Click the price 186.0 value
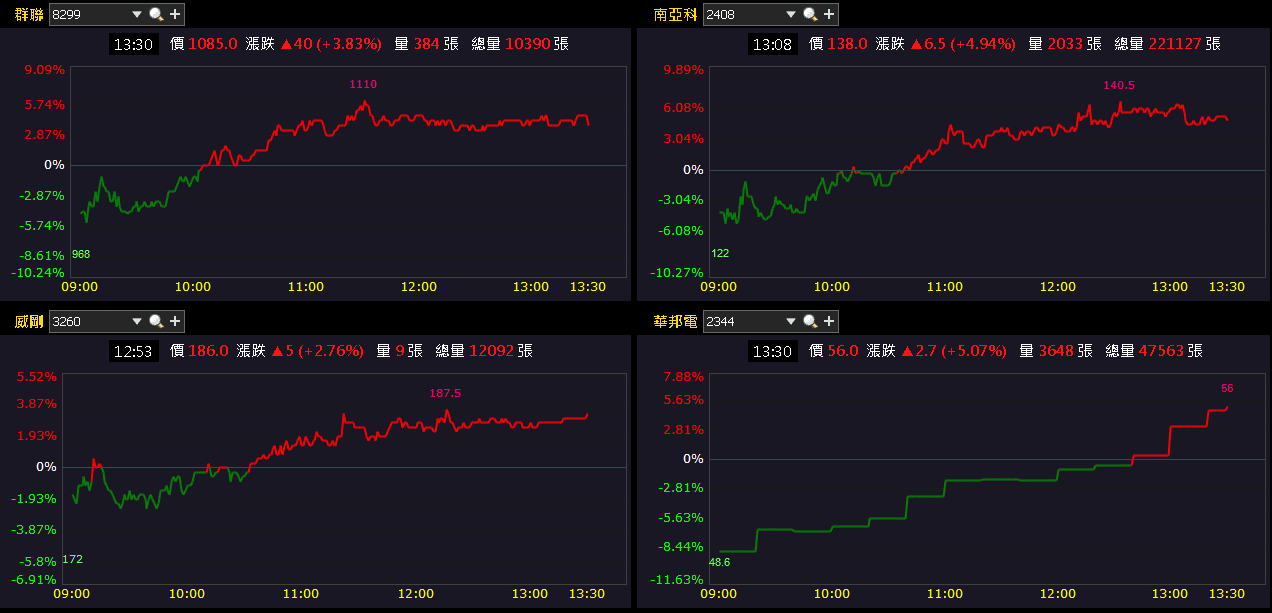 209,351
